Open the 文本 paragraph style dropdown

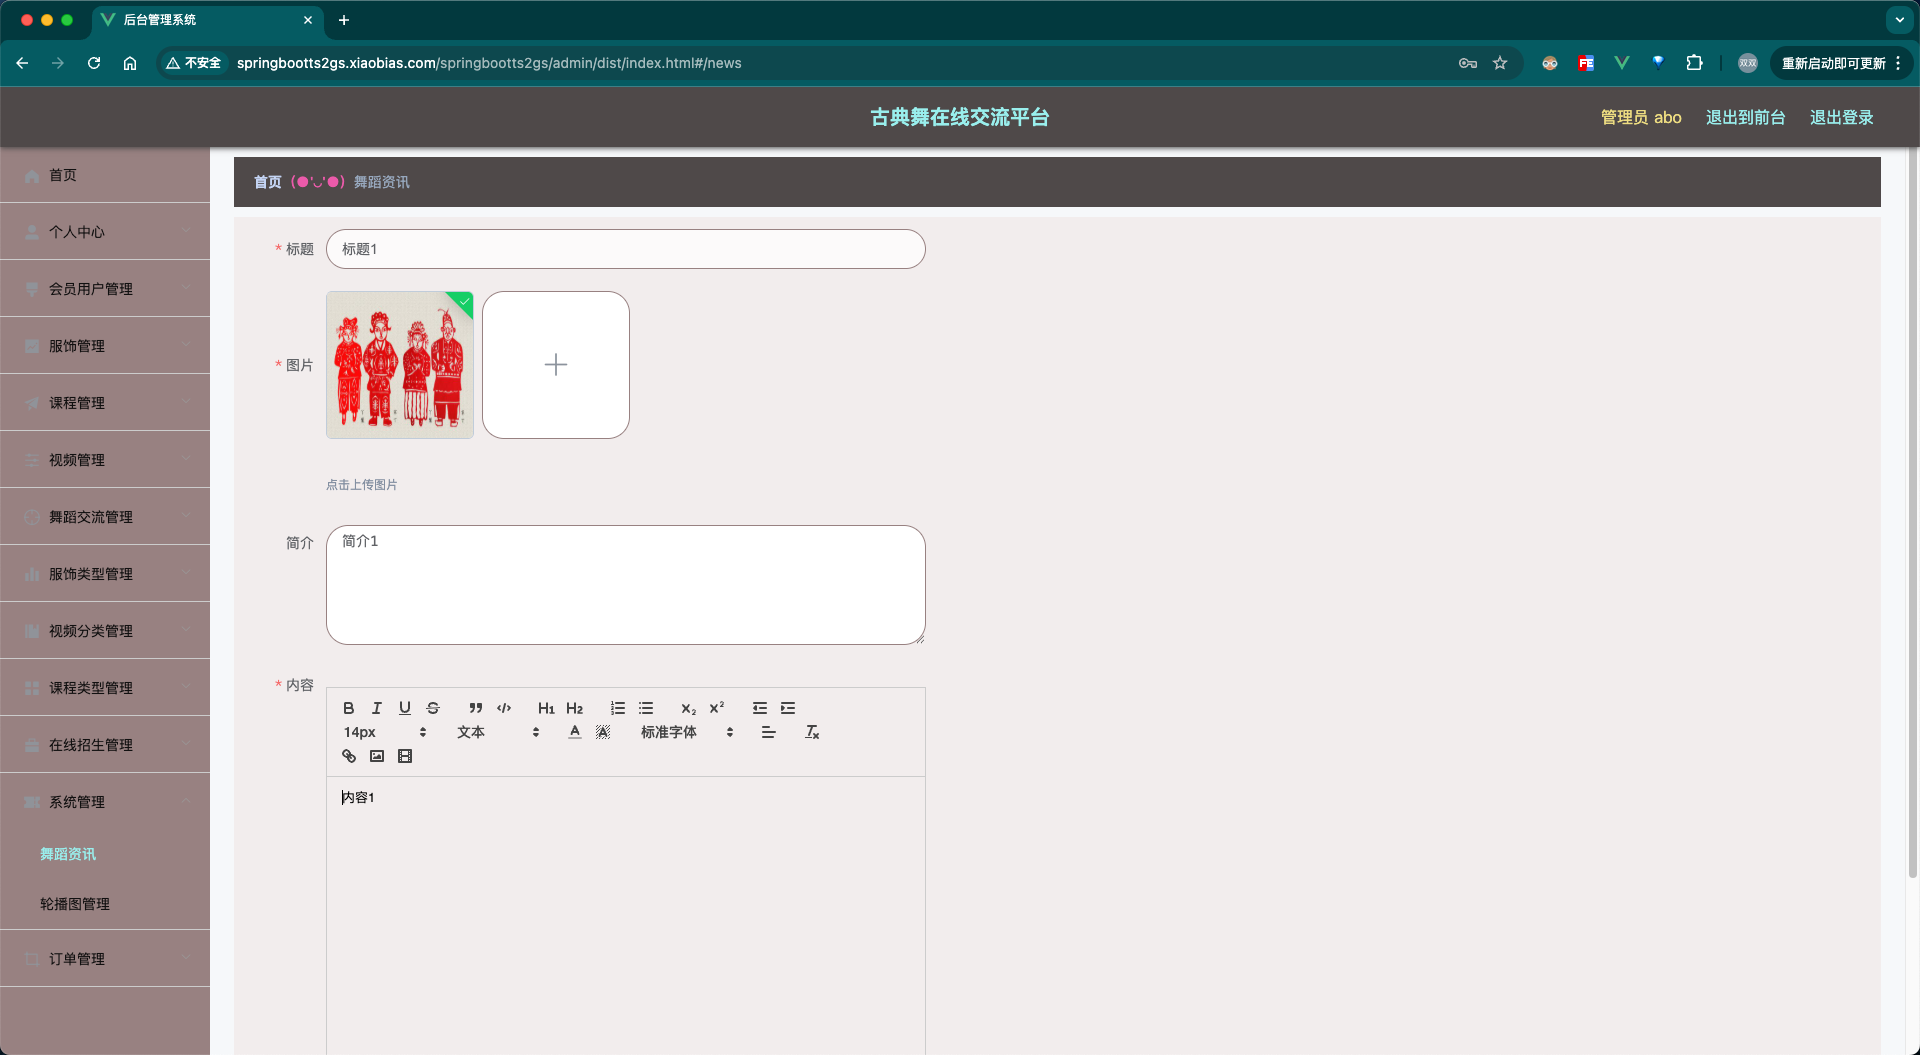pos(498,732)
